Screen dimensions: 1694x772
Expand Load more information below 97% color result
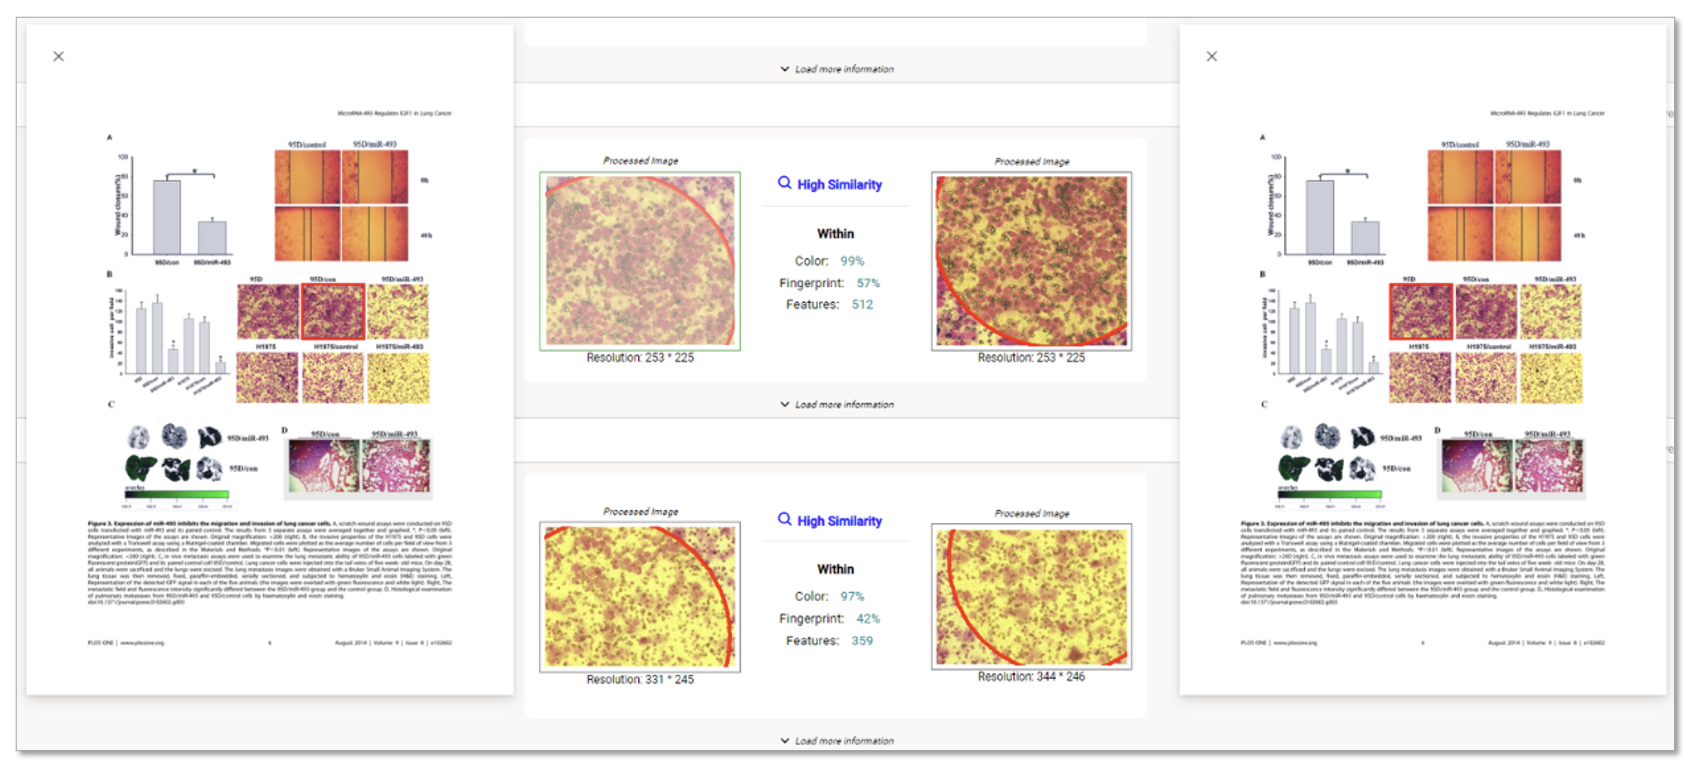pos(836,741)
